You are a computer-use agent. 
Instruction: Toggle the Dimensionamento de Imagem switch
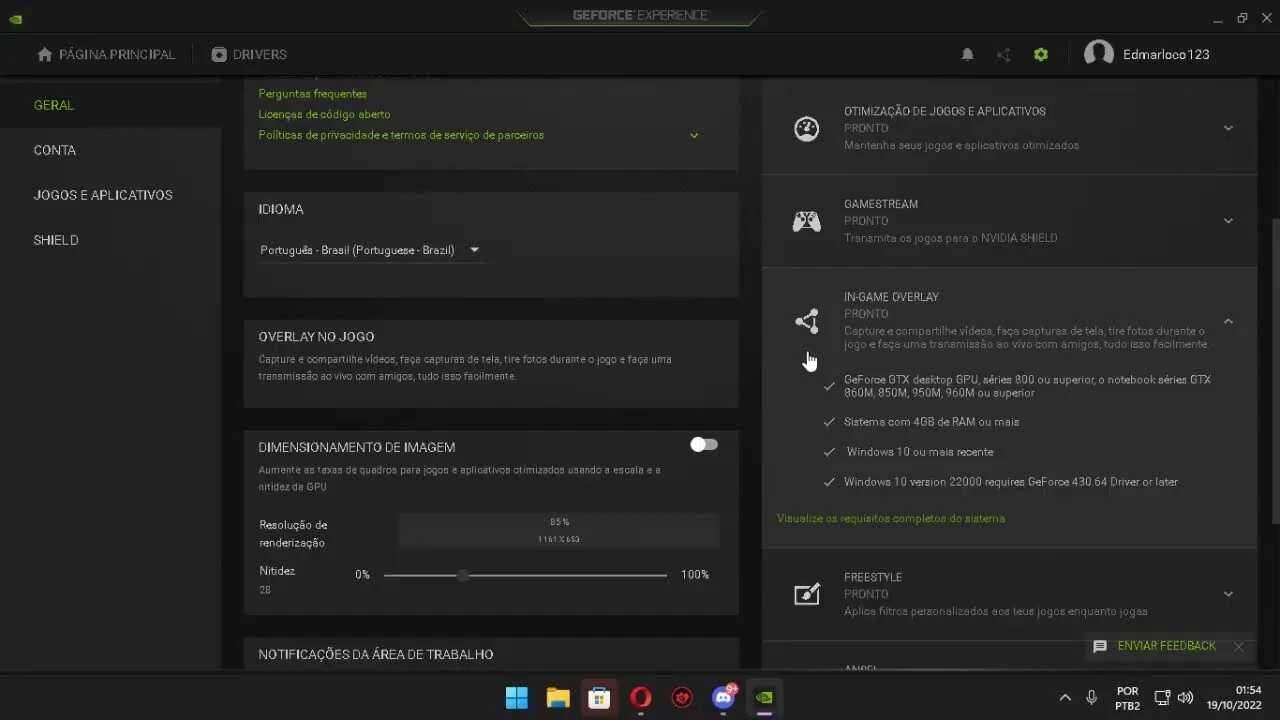tap(704, 445)
